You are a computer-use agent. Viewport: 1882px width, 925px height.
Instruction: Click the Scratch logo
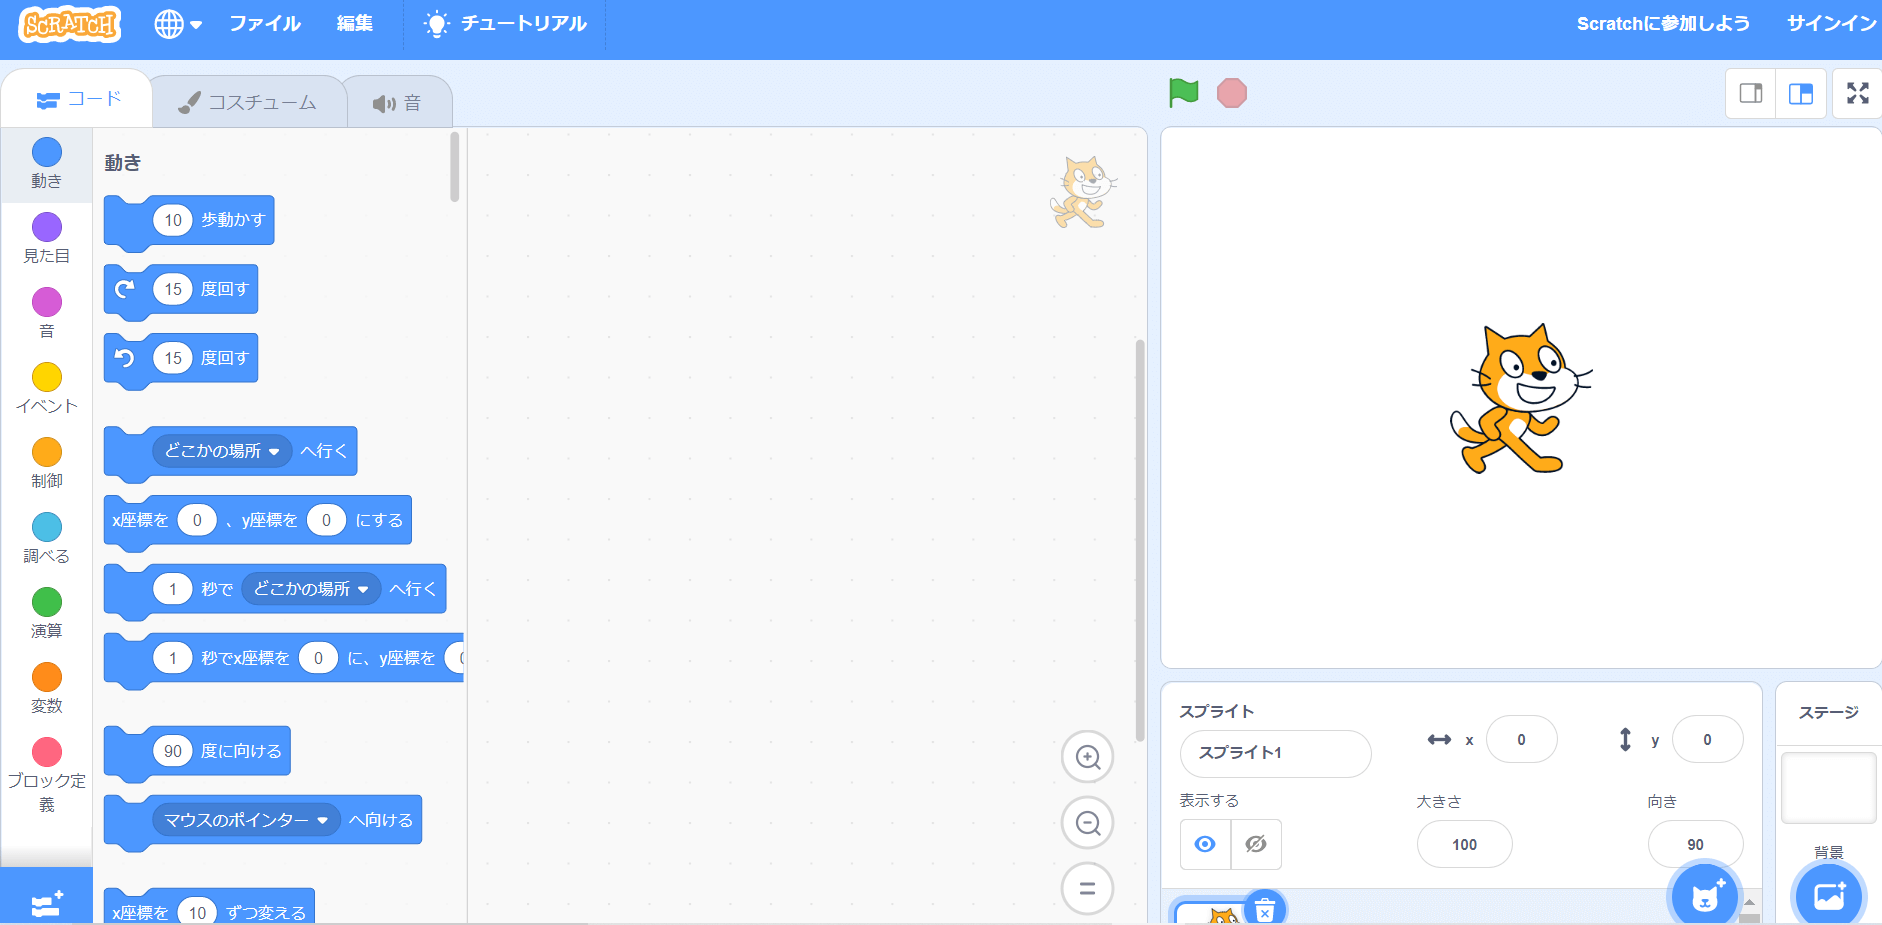(69, 23)
